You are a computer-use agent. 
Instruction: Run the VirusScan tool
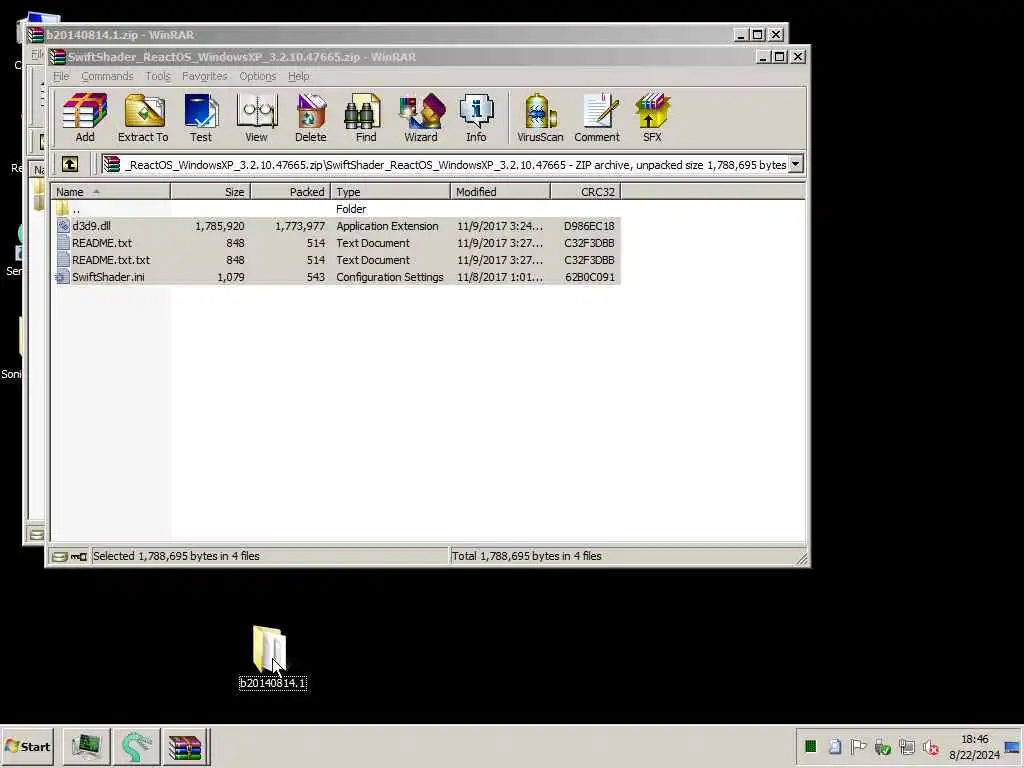(x=540, y=118)
